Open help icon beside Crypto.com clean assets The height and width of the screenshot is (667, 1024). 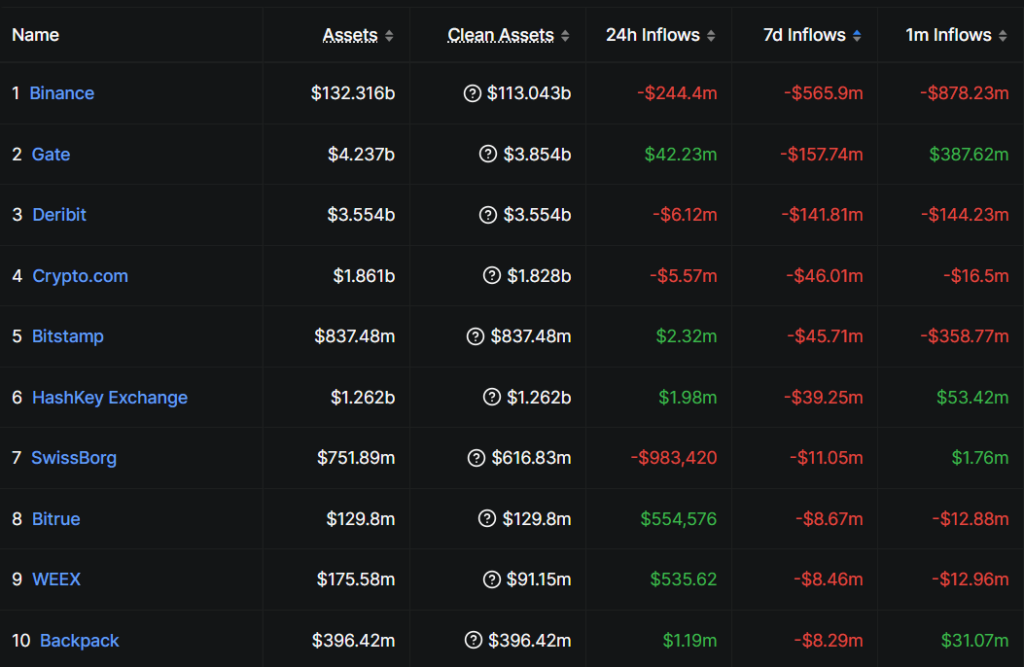492,276
